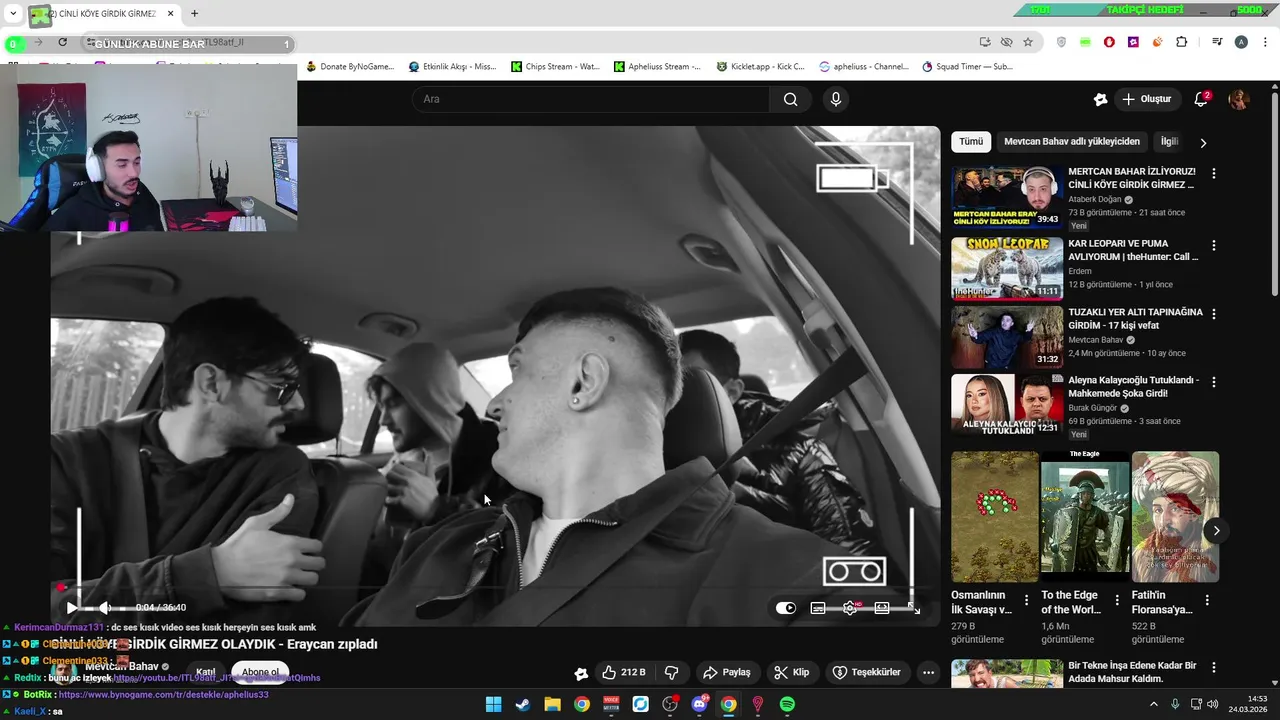1280x720 pixels.
Task: Open the Osmanlının İlk Savaşı short
Action: pos(995,516)
